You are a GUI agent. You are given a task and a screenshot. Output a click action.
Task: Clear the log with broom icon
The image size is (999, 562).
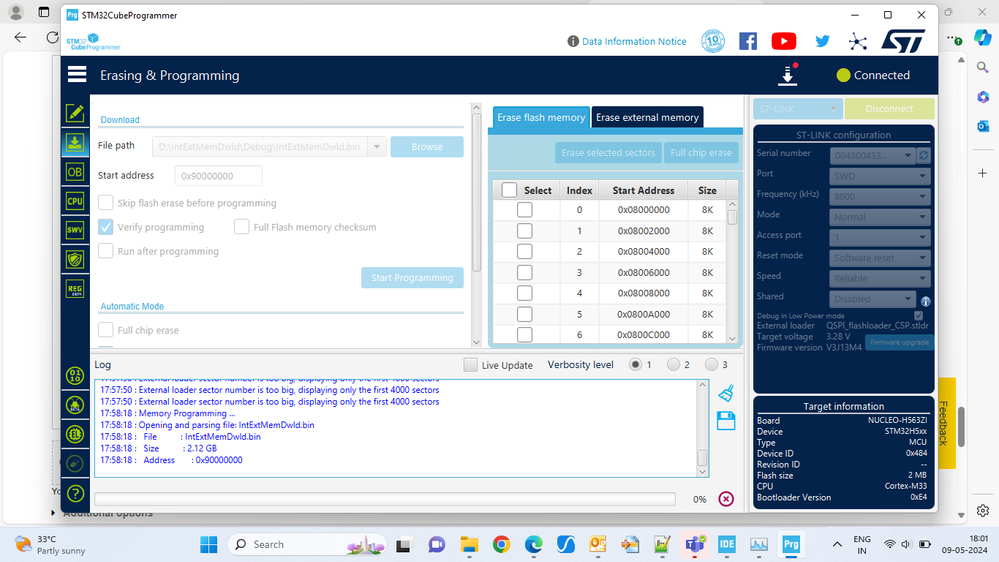pyautogui.click(x=726, y=393)
